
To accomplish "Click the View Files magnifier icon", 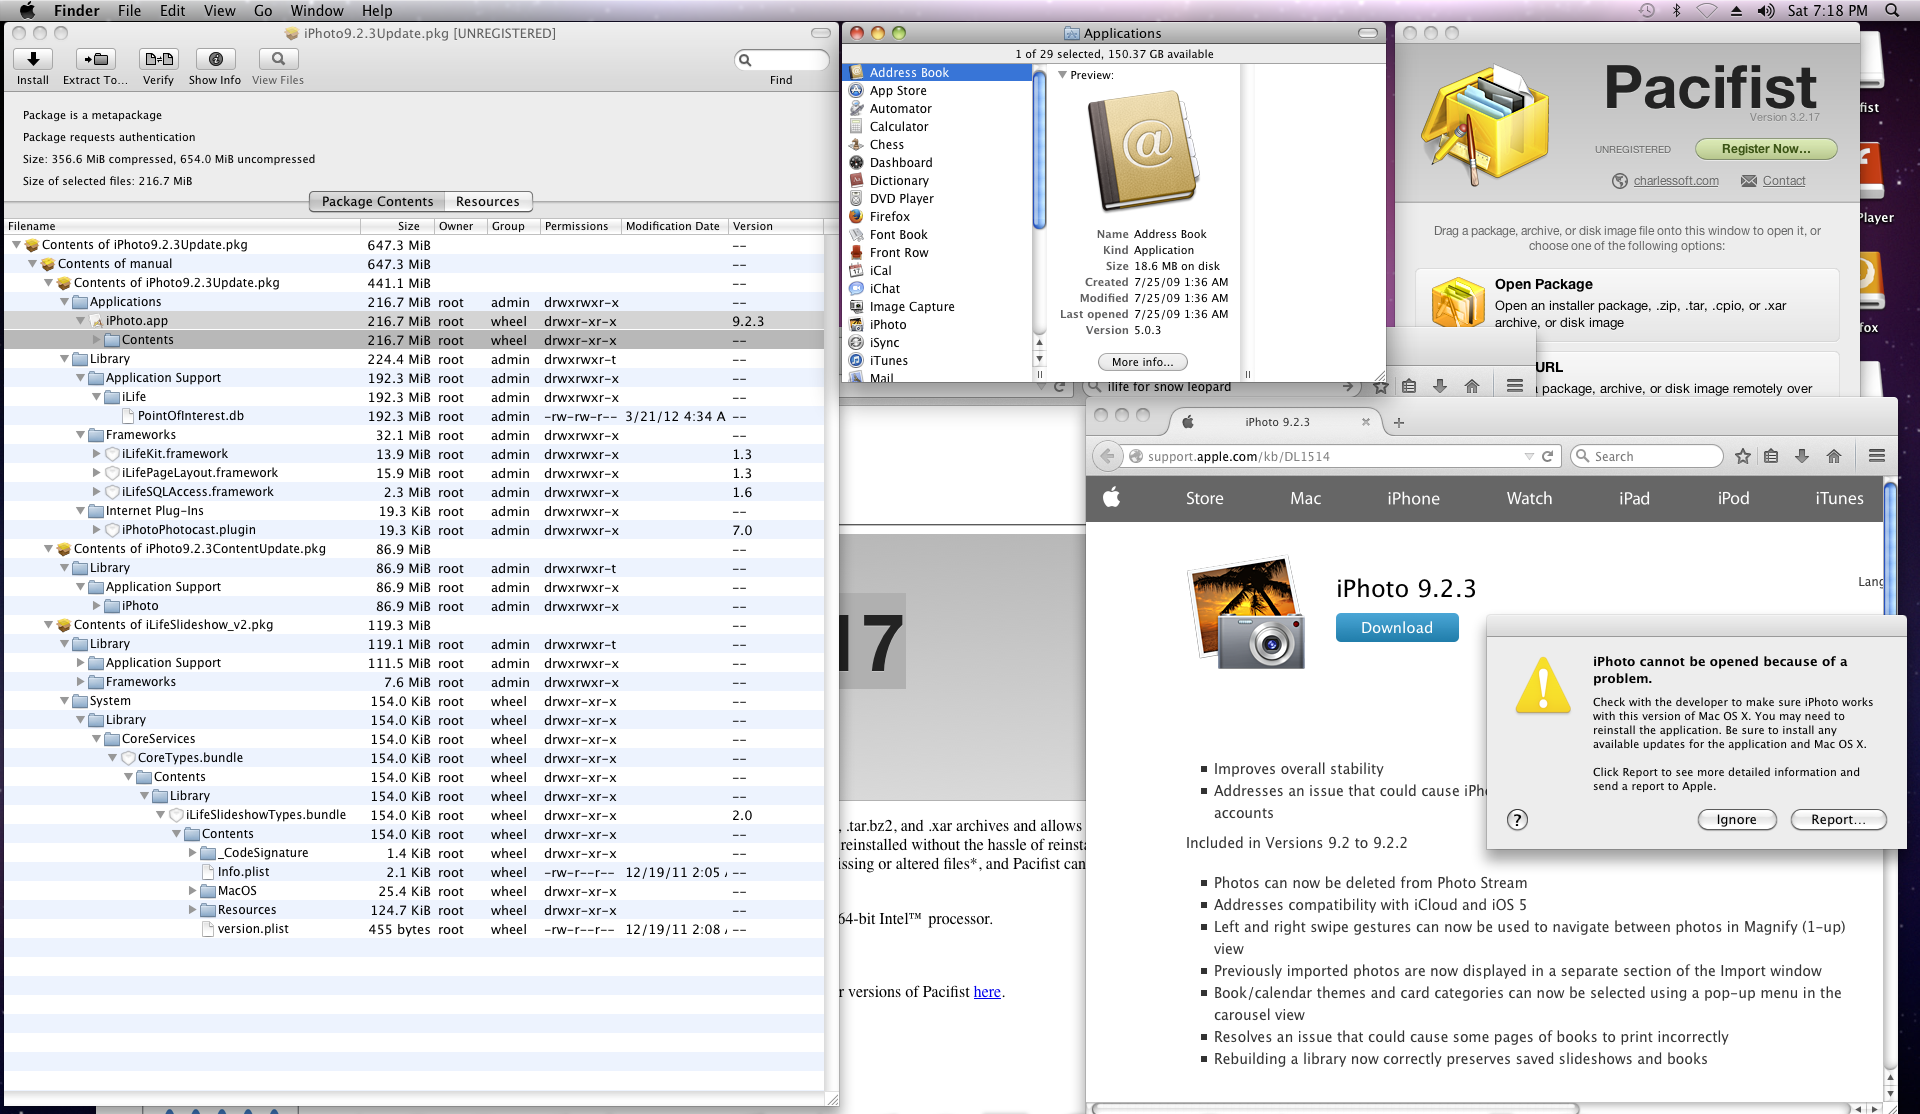I will [x=278, y=59].
